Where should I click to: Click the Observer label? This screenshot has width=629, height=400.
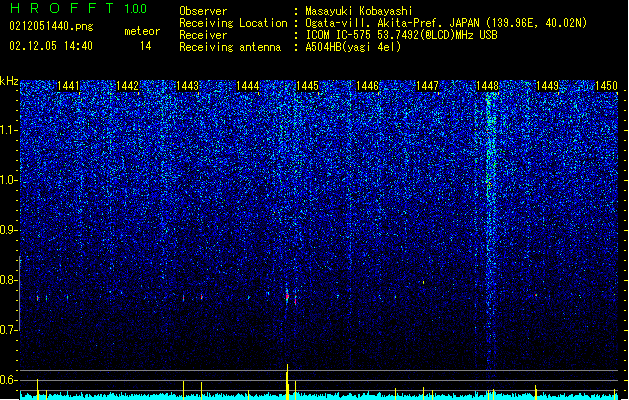coord(203,11)
